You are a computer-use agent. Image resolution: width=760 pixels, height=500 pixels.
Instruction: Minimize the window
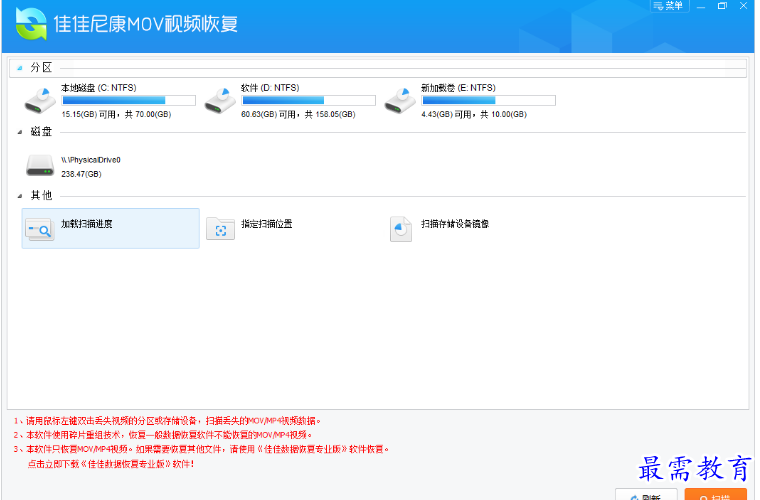[701, 6]
